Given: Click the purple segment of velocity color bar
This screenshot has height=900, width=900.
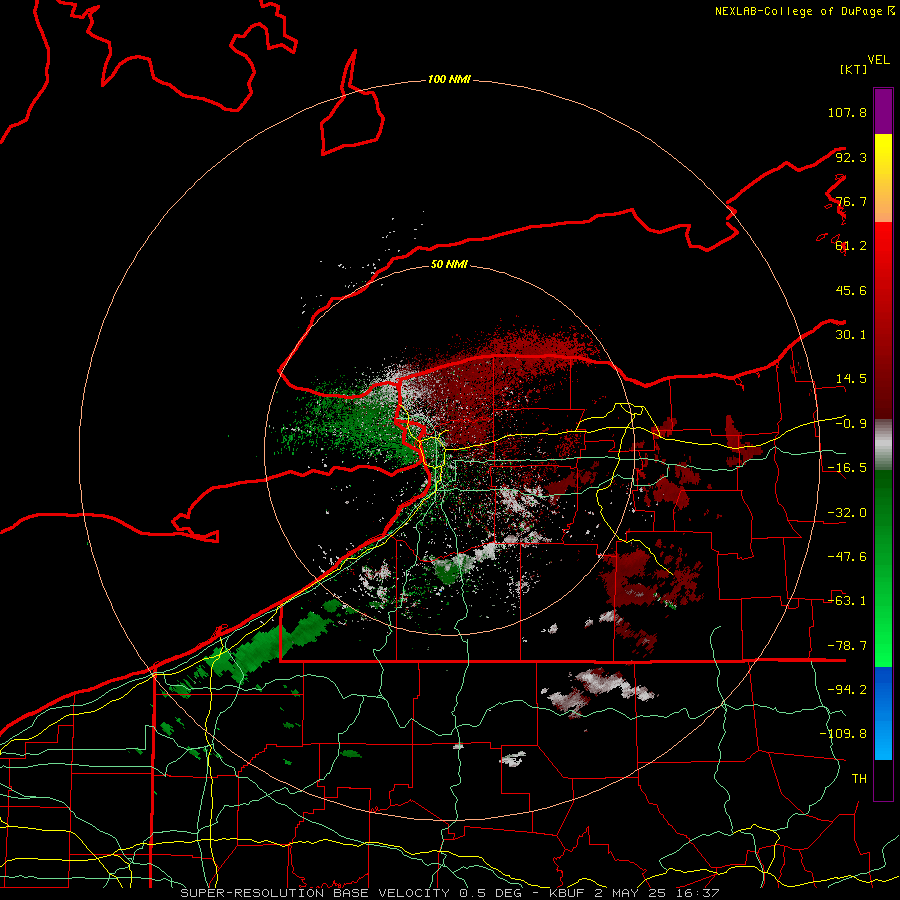Looking at the screenshot, I should point(883,111).
